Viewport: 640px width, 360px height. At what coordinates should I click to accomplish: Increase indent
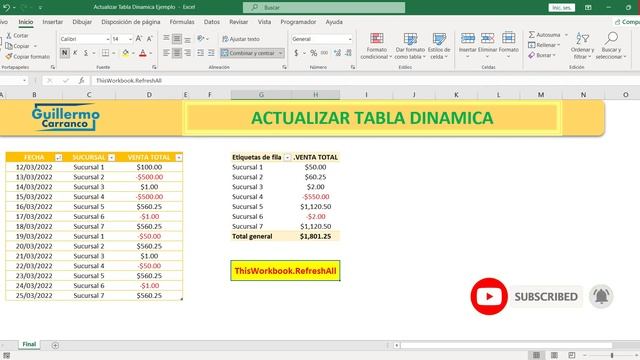[211, 53]
